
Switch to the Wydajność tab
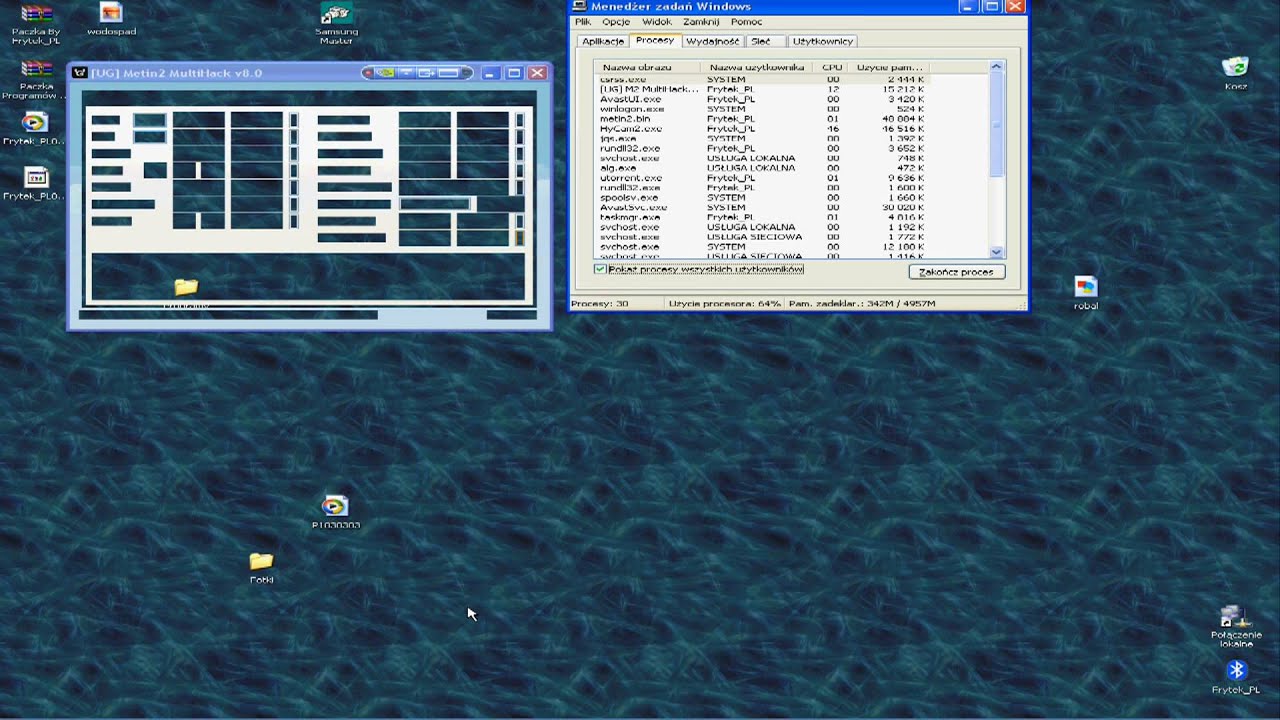click(713, 41)
